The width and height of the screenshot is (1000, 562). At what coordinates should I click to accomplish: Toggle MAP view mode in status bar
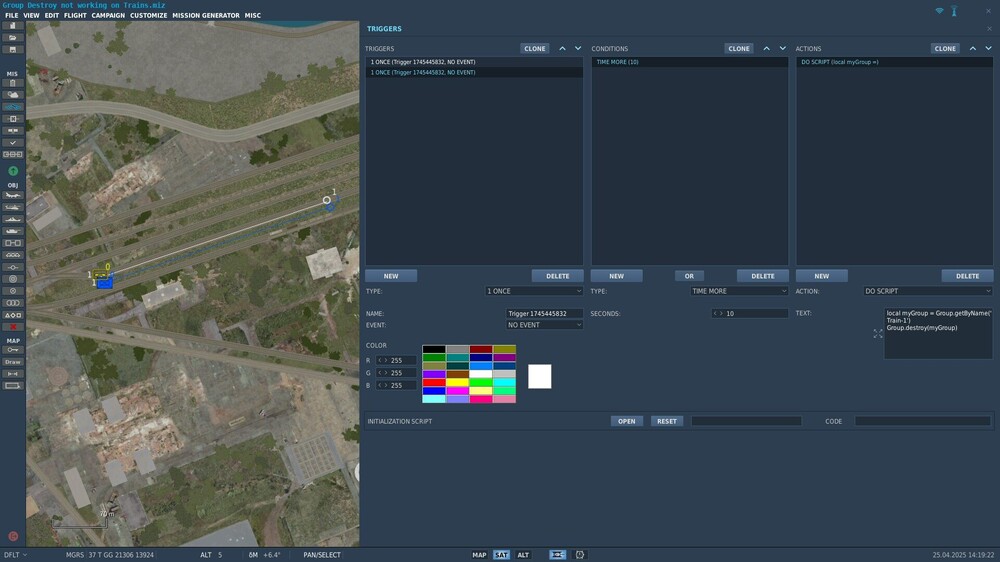click(479, 555)
